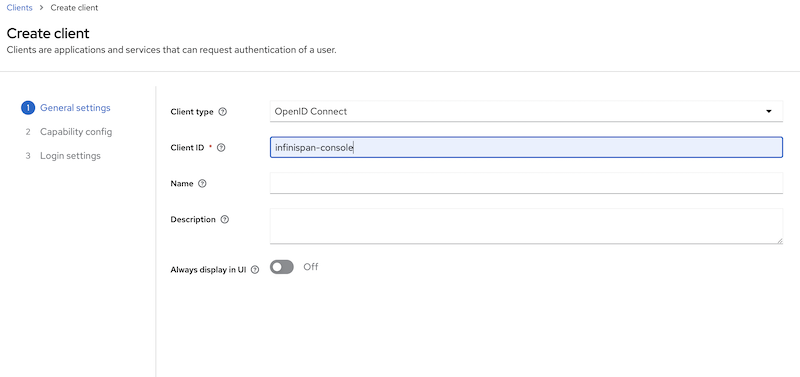Click the Off label beside the switch
Image resolution: width=800 pixels, height=377 pixels.
tap(311, 267)
